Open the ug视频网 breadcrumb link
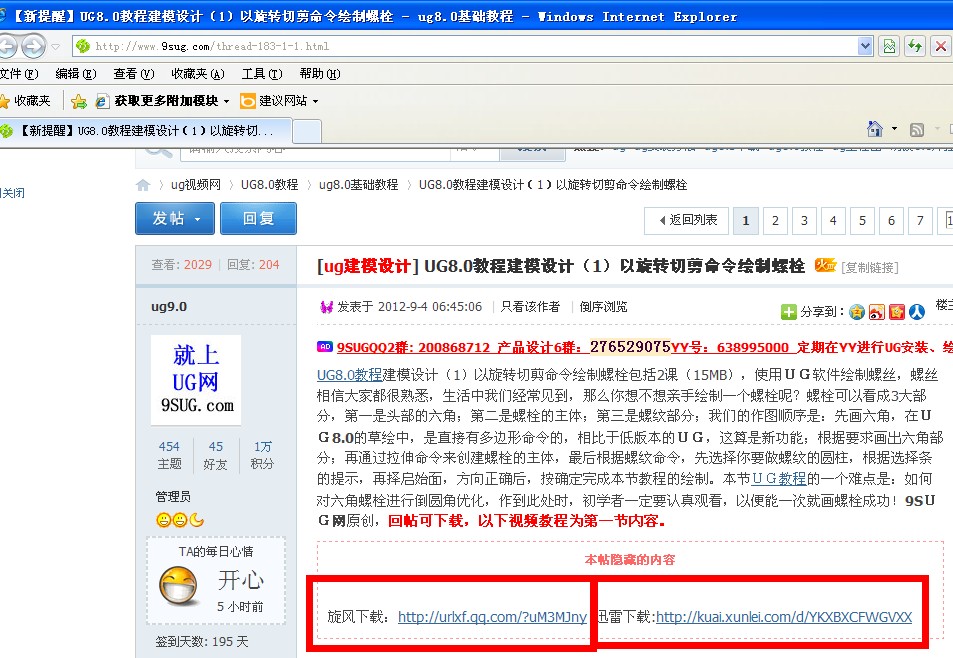Image resolution: width=953 pixels, height=658 pixels. pyautogui.click(x=196, y=185)
